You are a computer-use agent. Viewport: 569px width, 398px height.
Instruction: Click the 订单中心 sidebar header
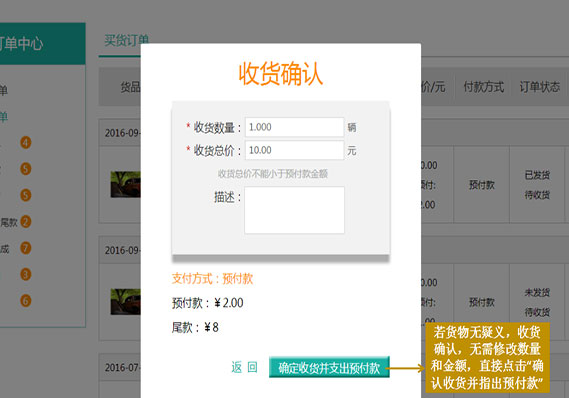coord(42,44)
